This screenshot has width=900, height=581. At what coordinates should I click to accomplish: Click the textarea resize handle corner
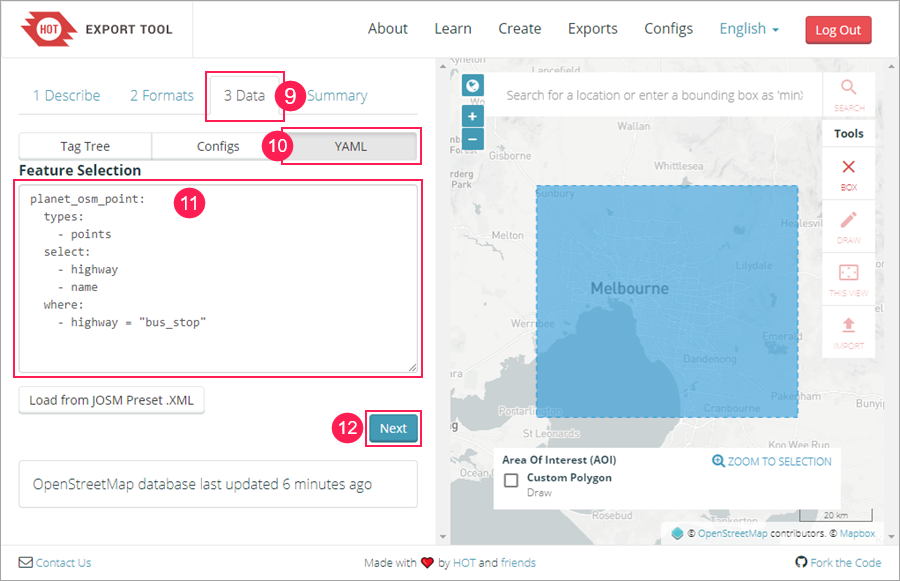[413, 368]
